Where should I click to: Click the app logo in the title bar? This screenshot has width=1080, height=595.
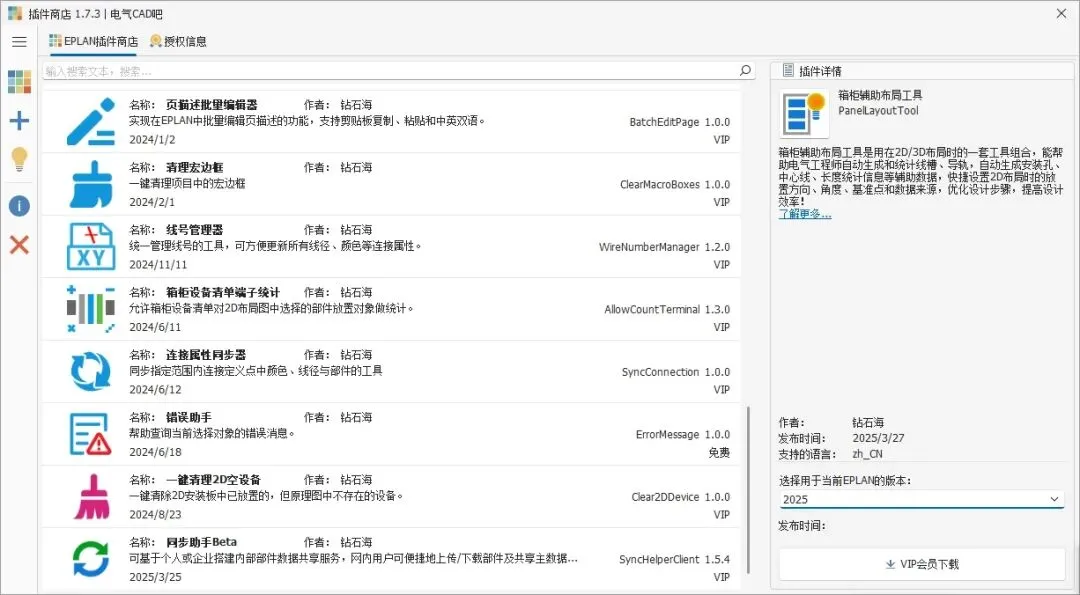coord(15,13)
